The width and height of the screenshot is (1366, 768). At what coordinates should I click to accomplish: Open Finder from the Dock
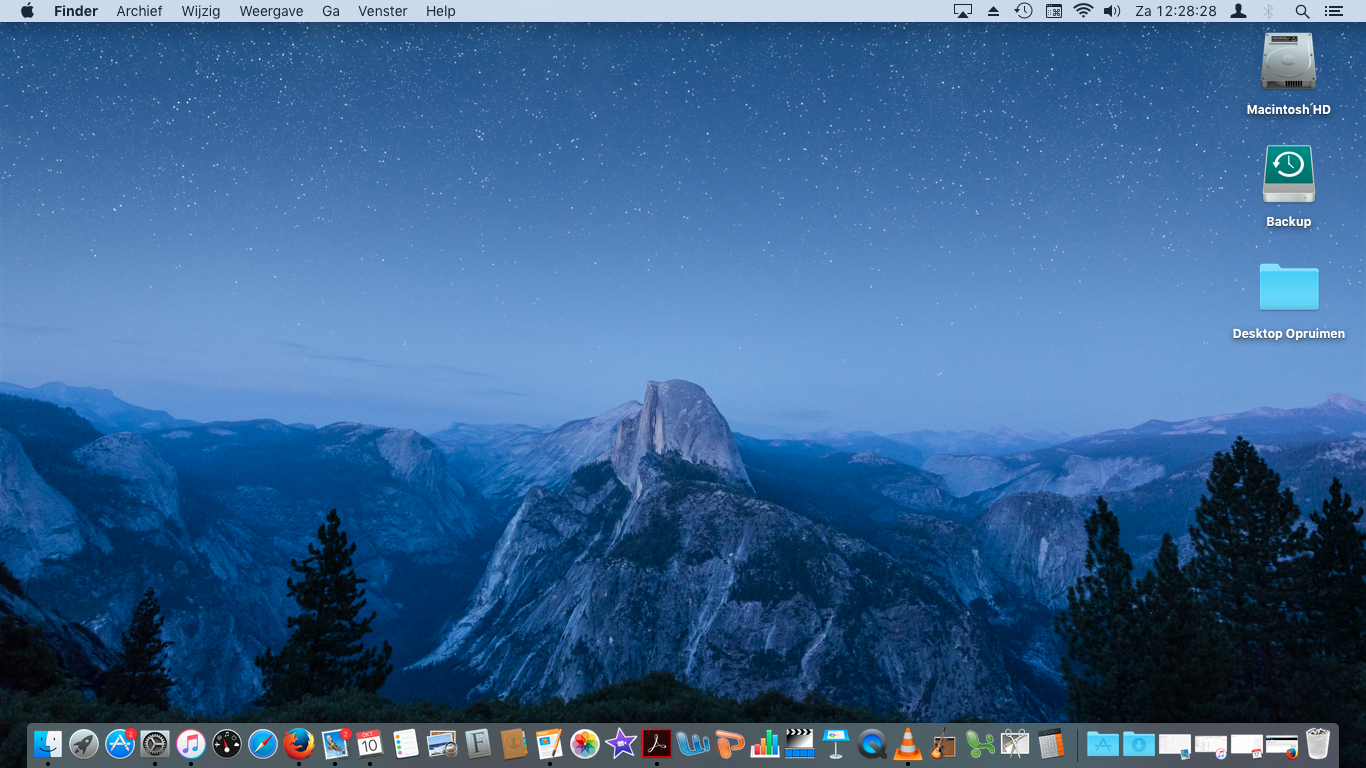point(48,743)
